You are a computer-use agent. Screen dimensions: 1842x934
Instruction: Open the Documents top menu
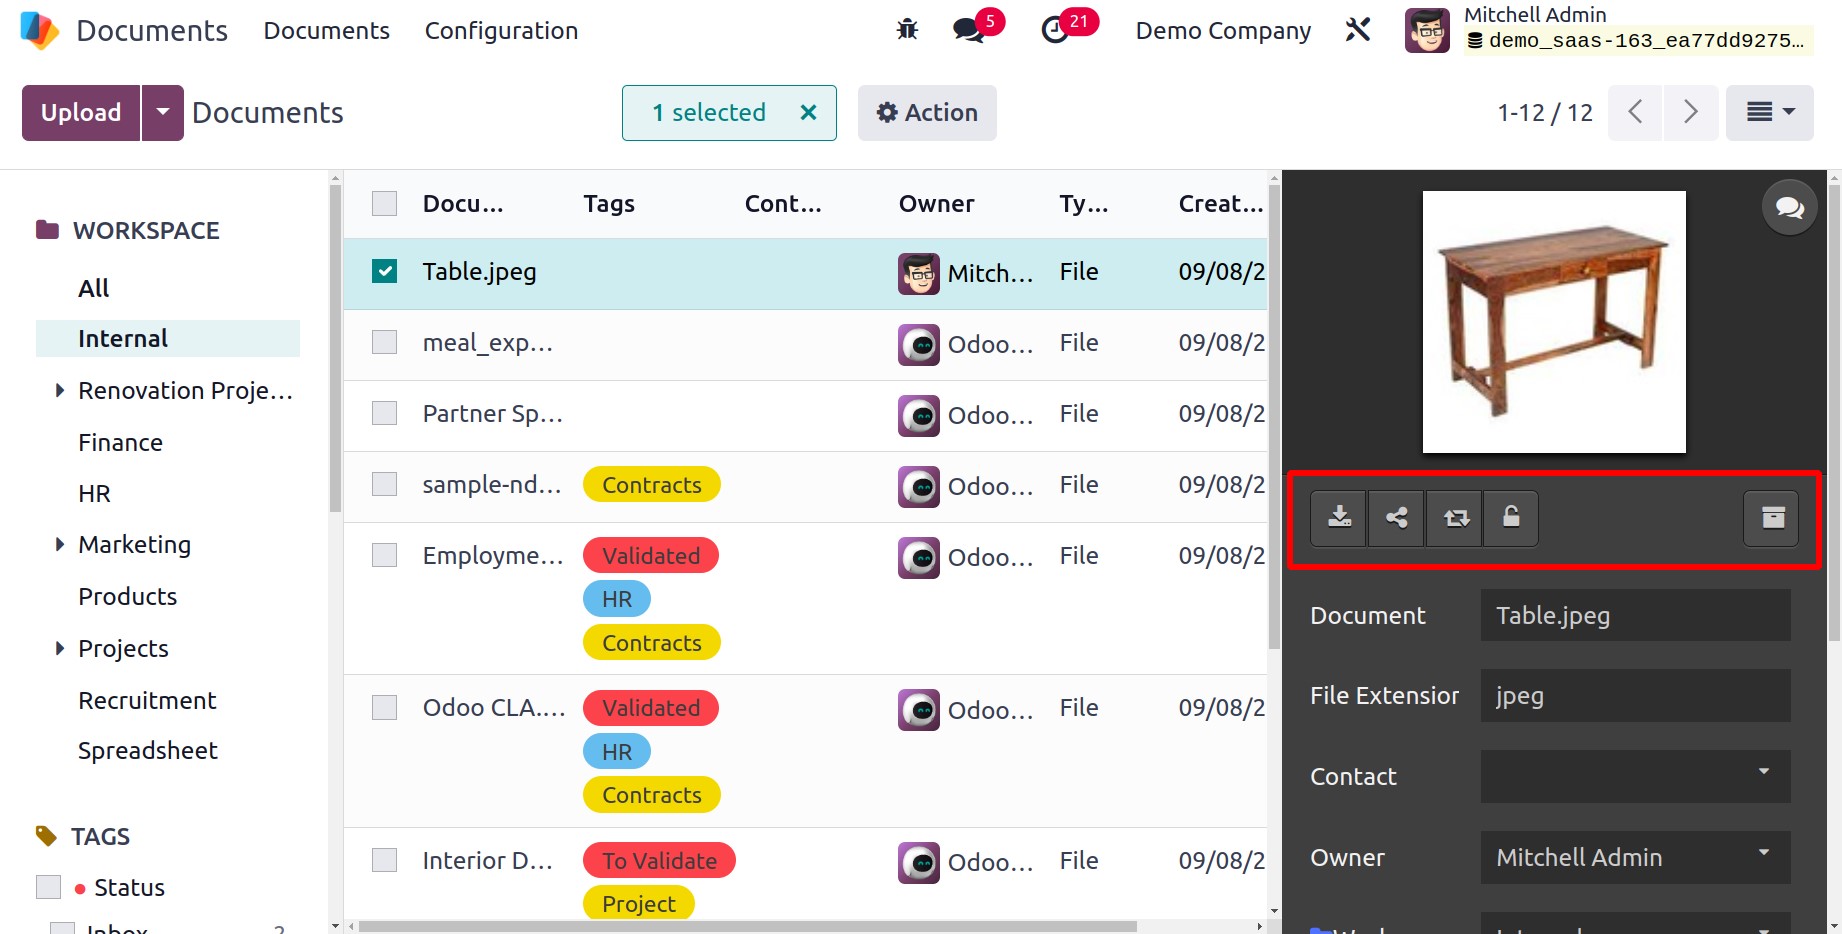[x=326, y=31]
